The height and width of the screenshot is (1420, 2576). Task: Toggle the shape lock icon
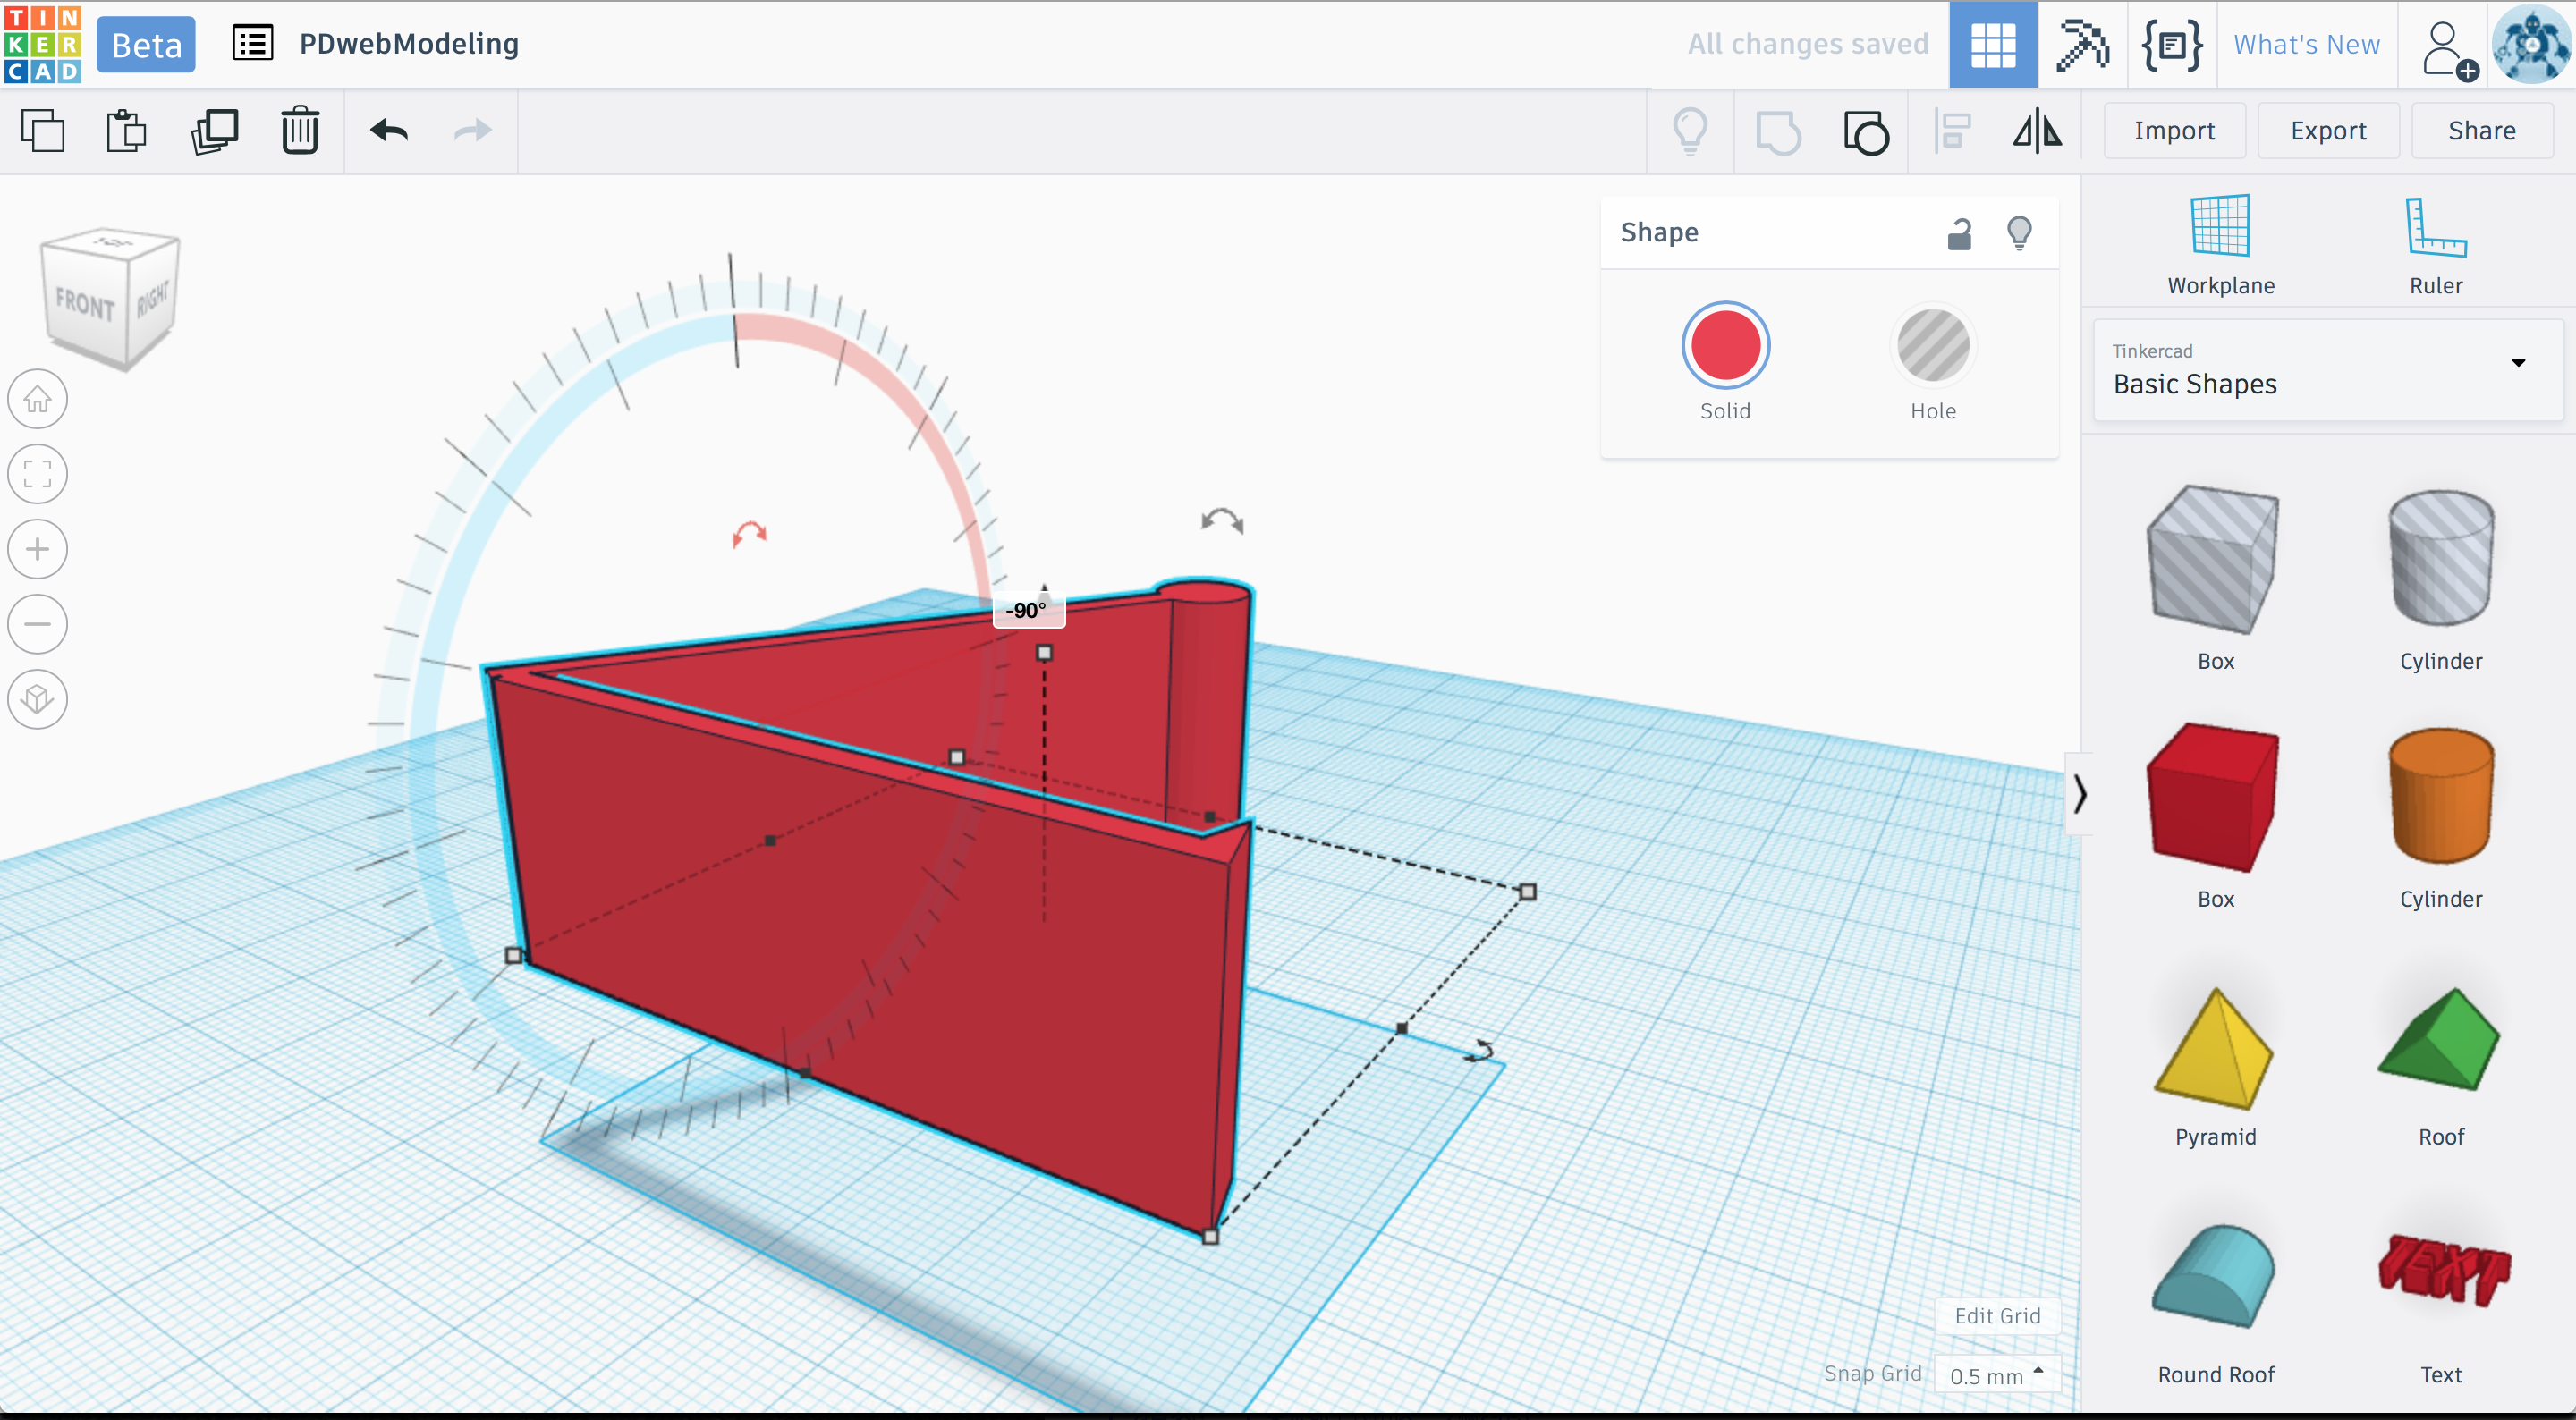1959,233
